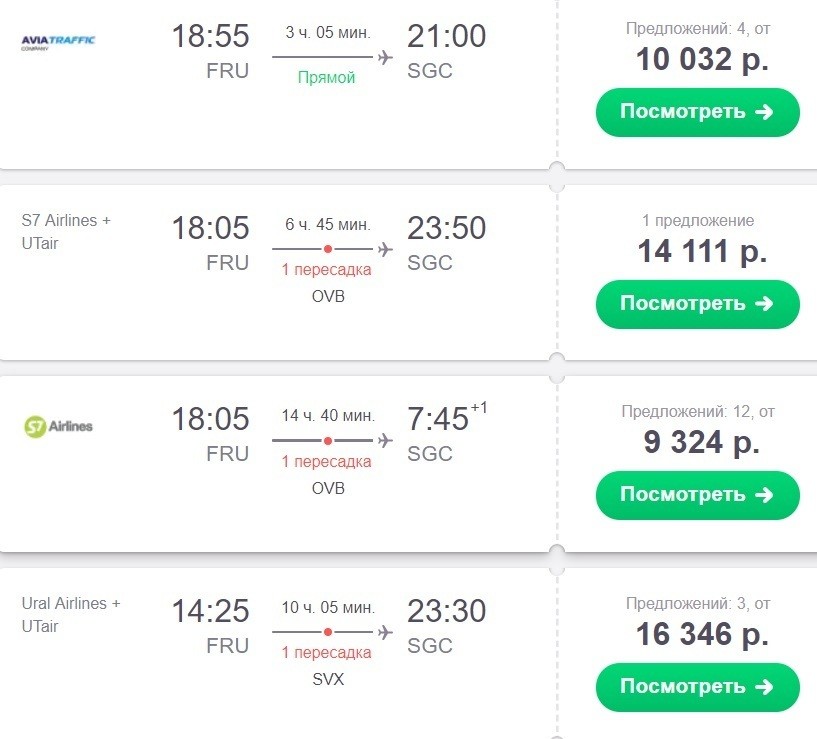Click the S7 Airlines + UTair carrier name
Image resolution: width=817 pixels, height=739 pixels.
coord(66,231)
